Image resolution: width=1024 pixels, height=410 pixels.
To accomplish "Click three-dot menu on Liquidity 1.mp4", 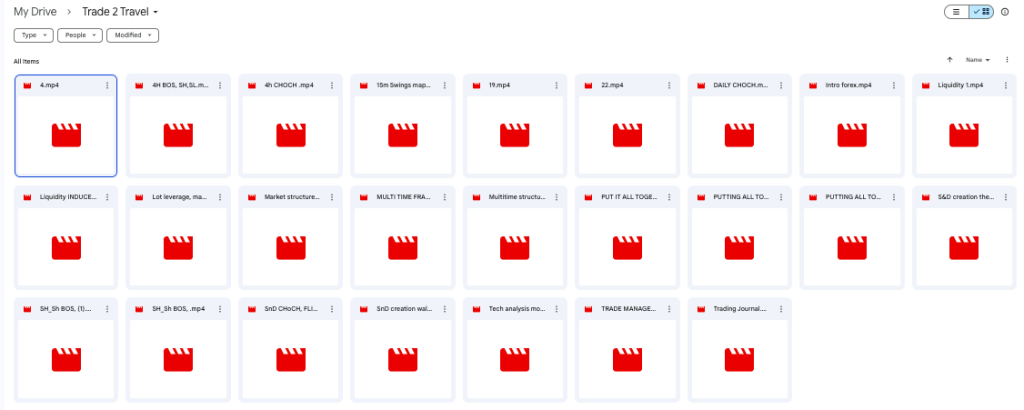I will (x=1005, y=86).
